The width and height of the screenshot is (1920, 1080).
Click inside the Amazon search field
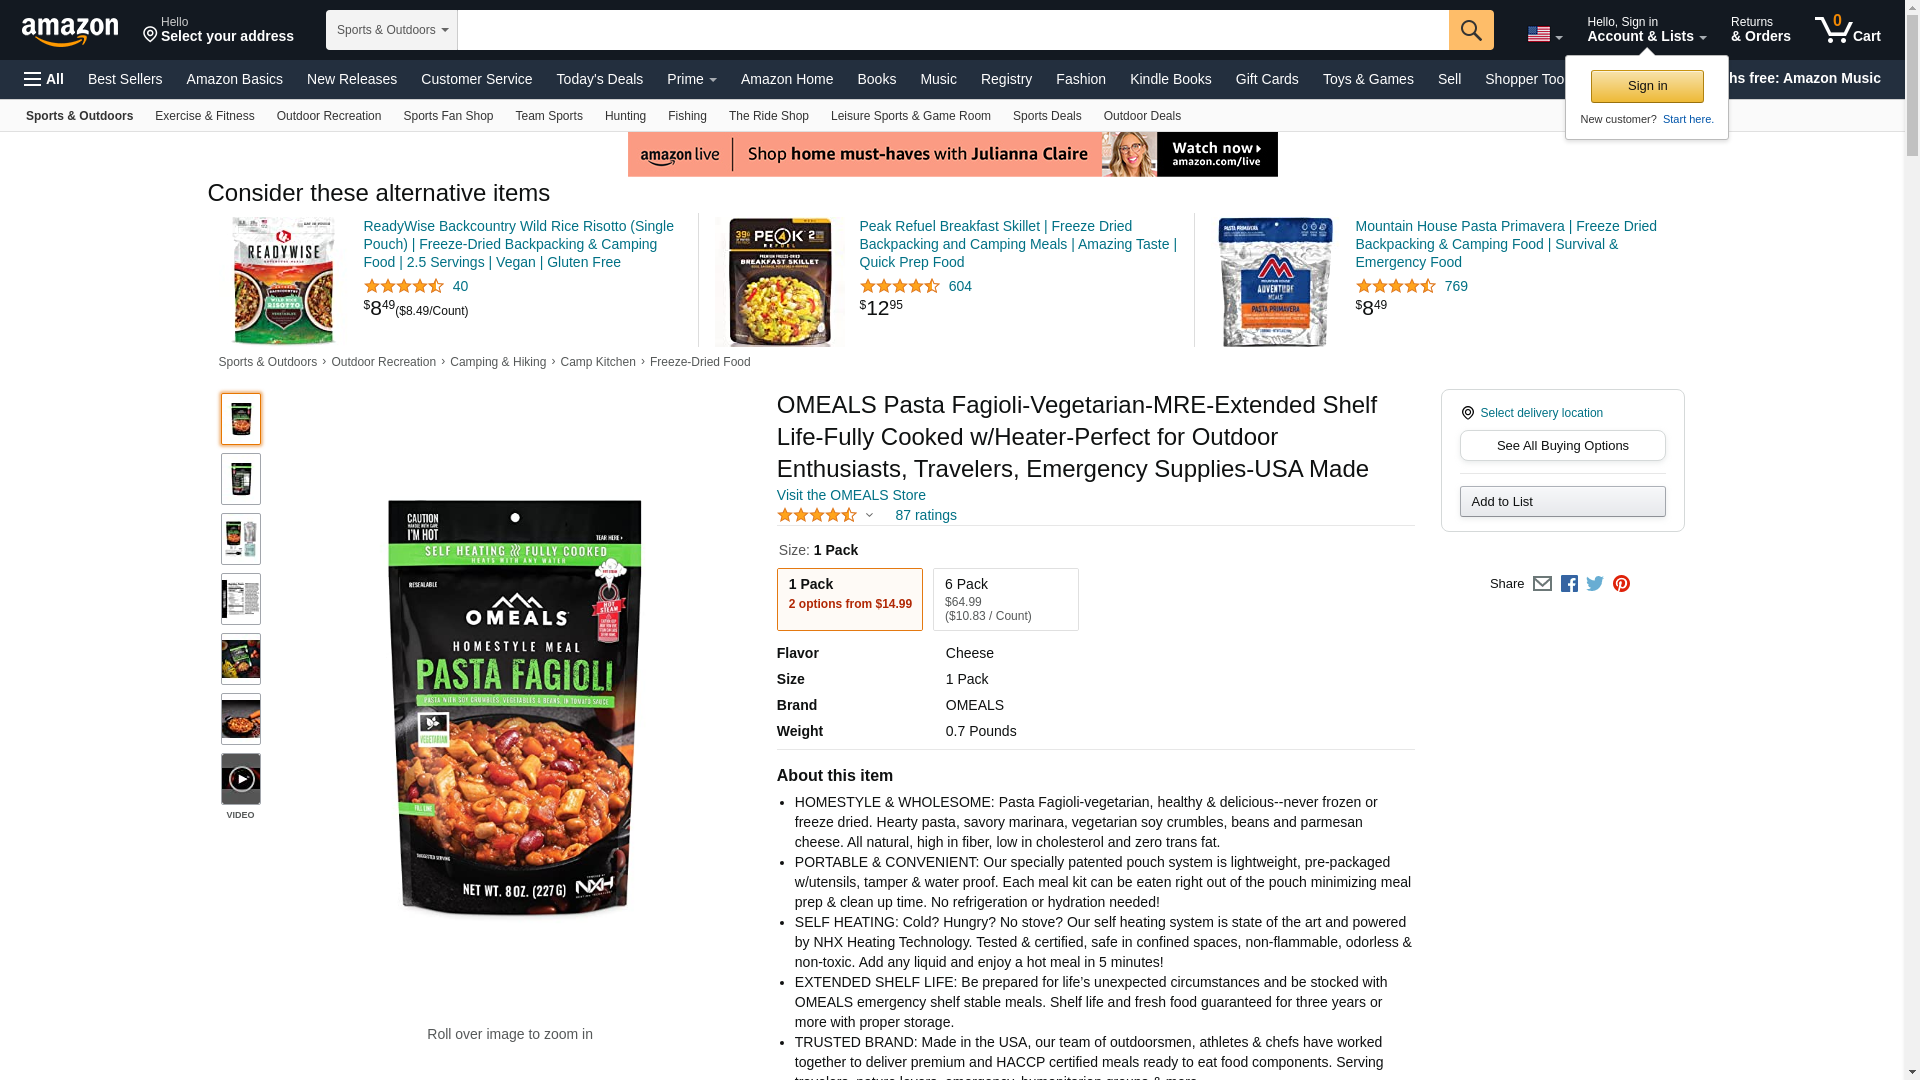pos(953,30)
